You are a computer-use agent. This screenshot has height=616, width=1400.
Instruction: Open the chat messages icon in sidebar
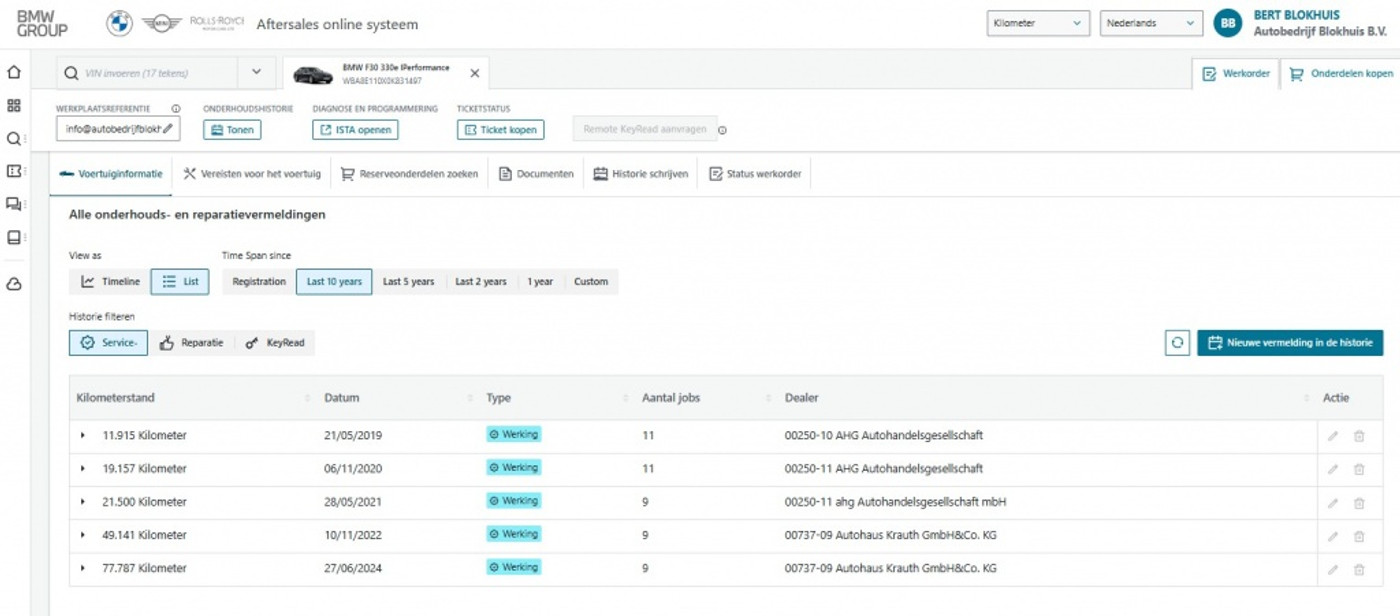point(14,204)
